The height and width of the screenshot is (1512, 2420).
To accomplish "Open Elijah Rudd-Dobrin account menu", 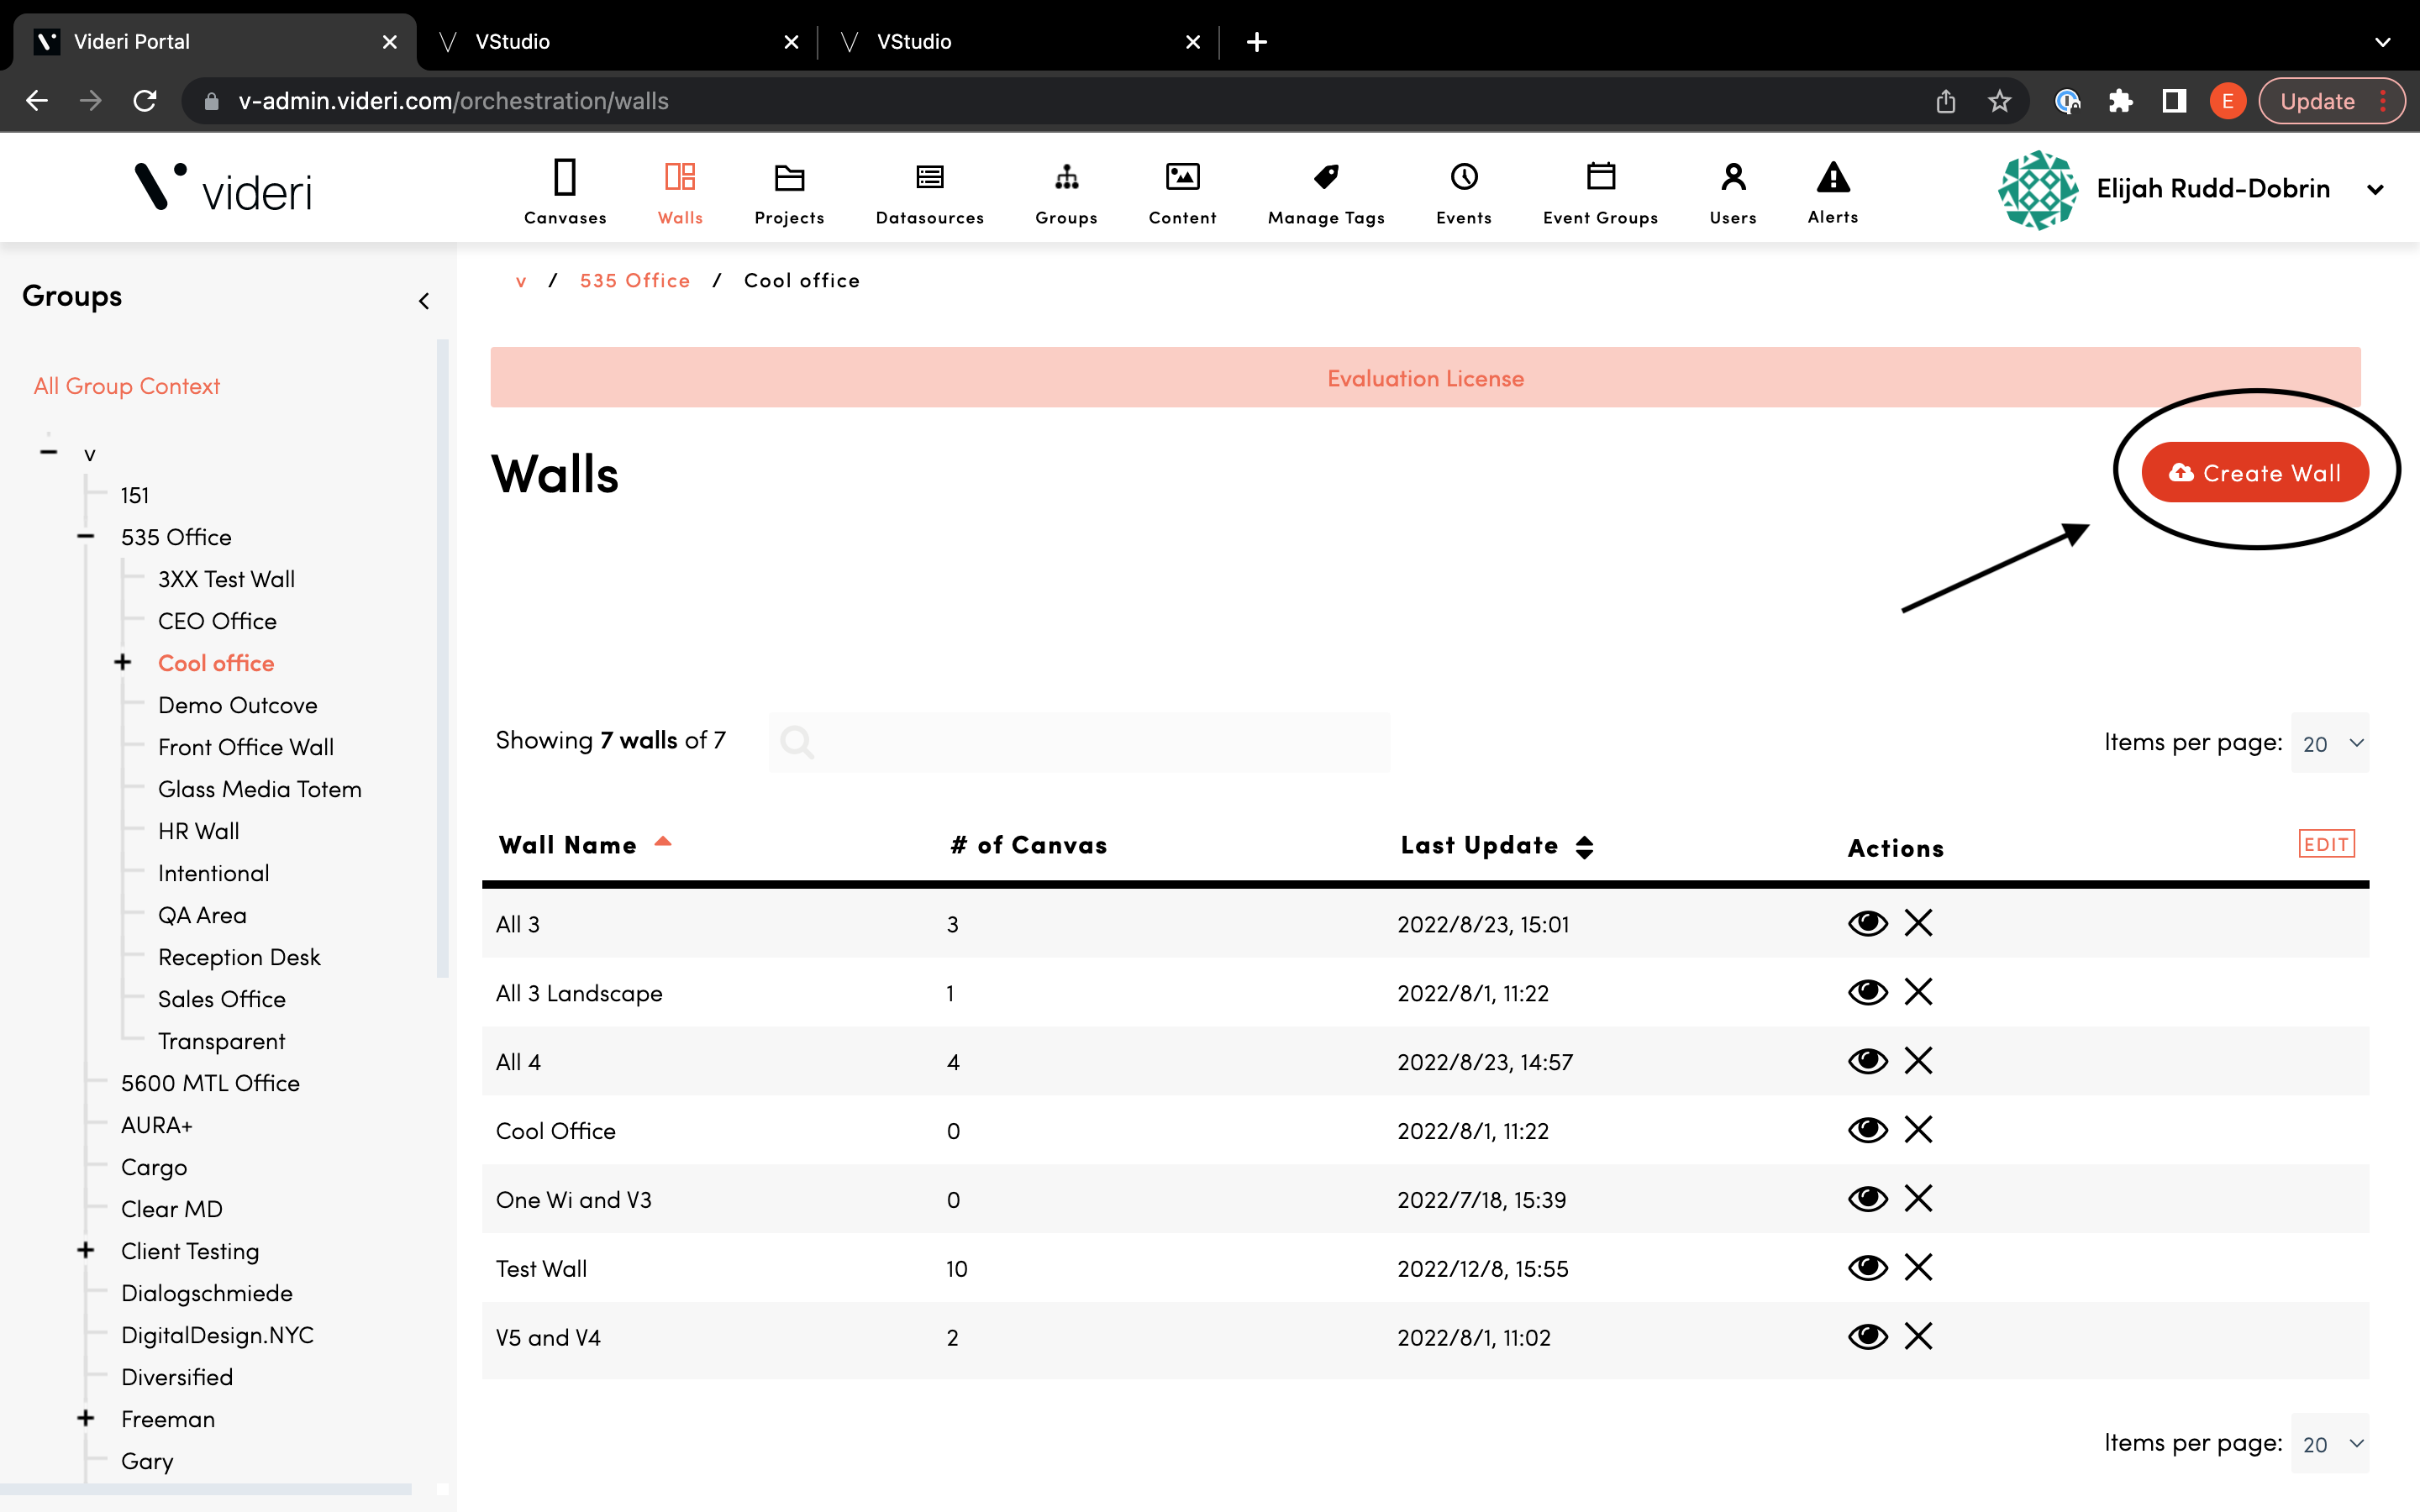I will [x=2375, y=189].
